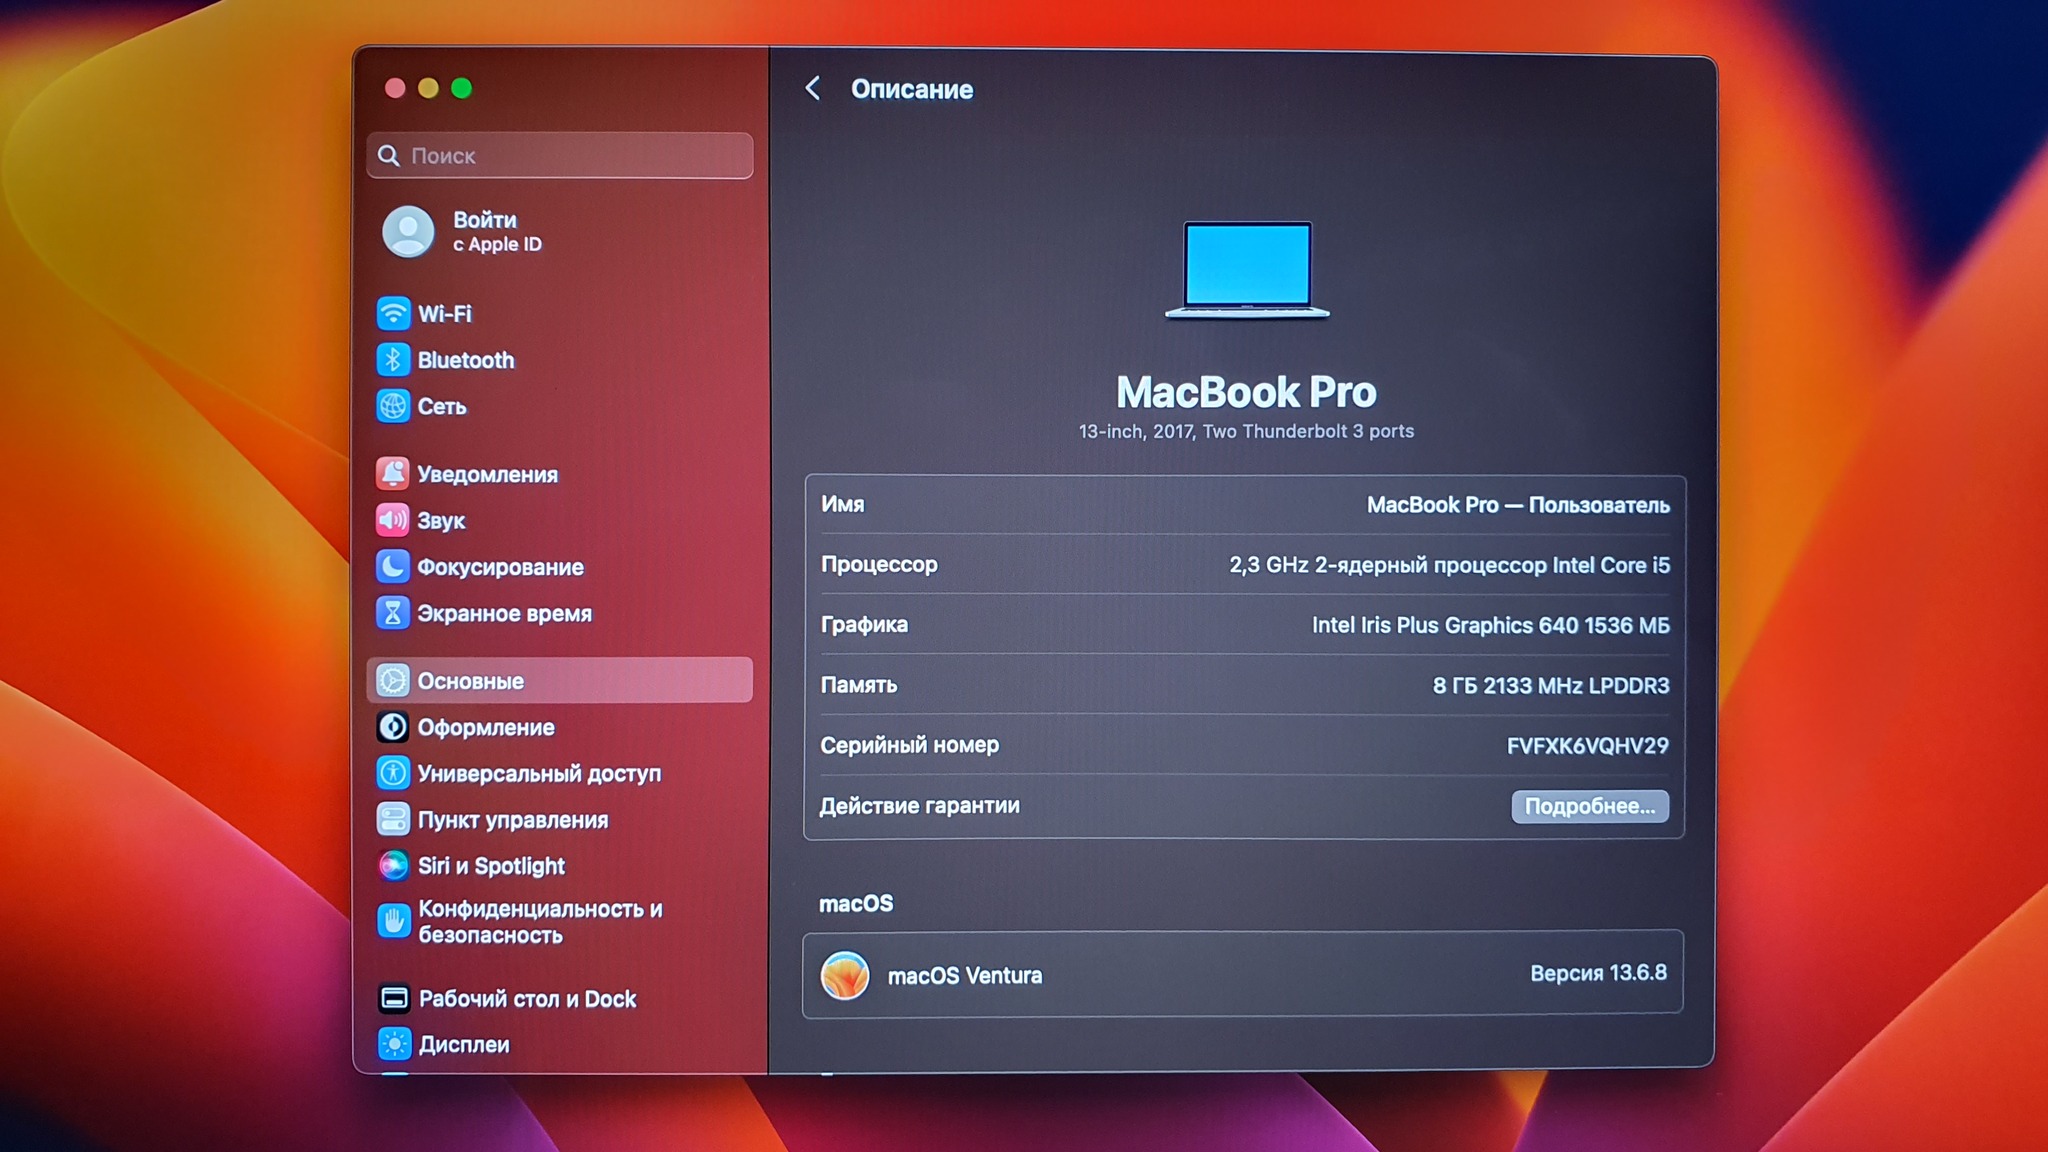Open the Звук speaker icon
Viewport: 2048px width, 1152px height.
393,520
